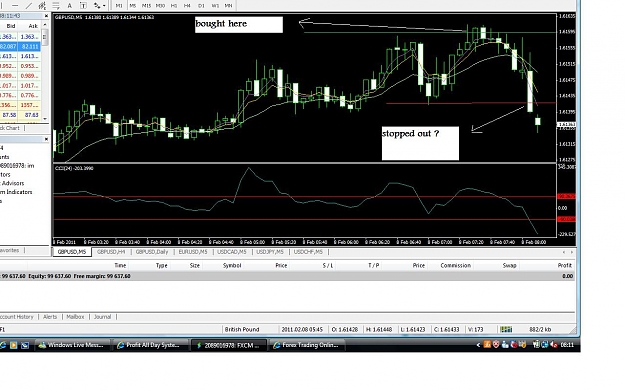Click the connection status bars icon

point(506,329)
